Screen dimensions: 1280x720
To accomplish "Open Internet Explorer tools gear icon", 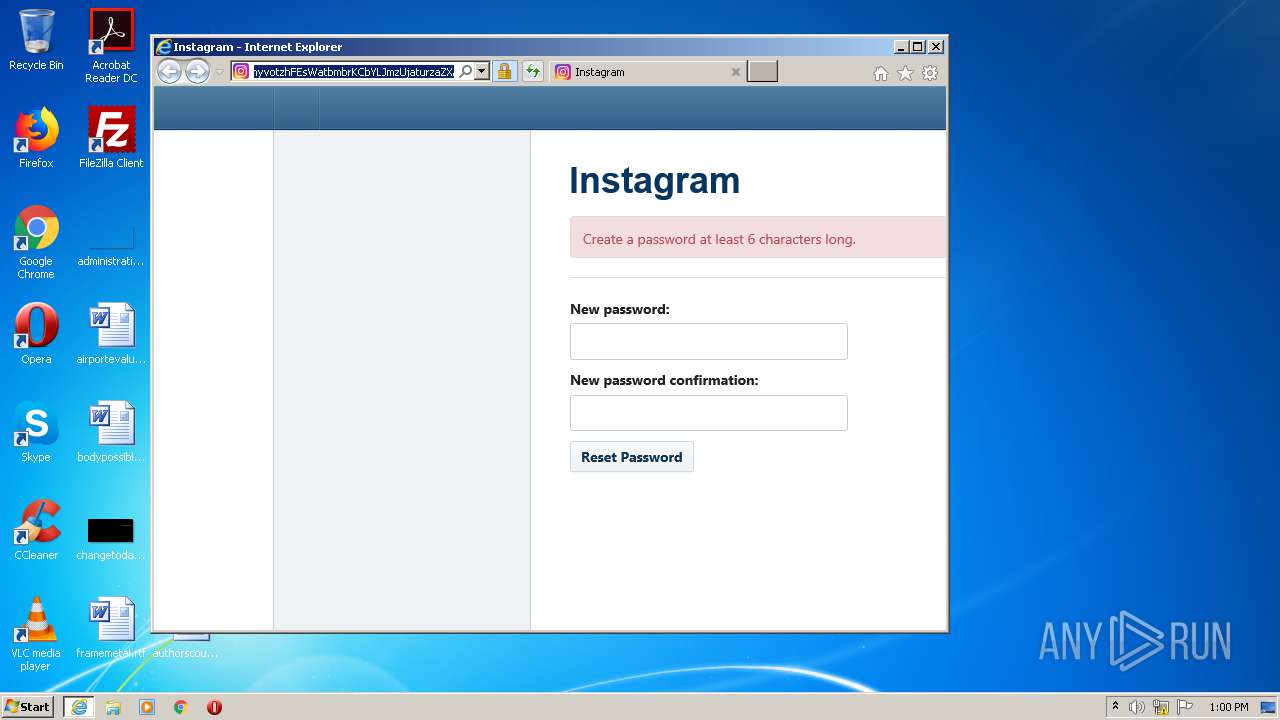I will tap(930, 73).
